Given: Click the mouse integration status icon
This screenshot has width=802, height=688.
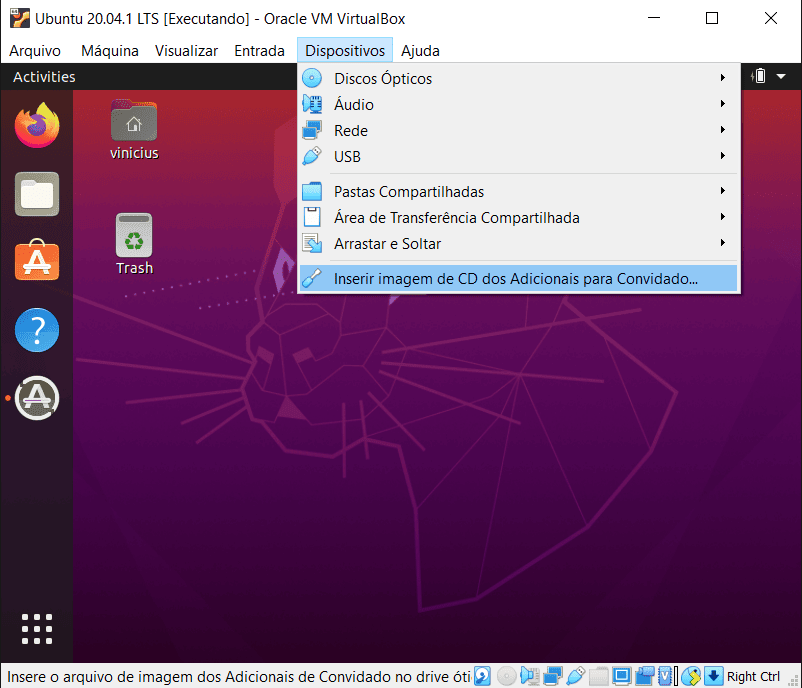Looking at the screenshot, I should coord(692,676).
